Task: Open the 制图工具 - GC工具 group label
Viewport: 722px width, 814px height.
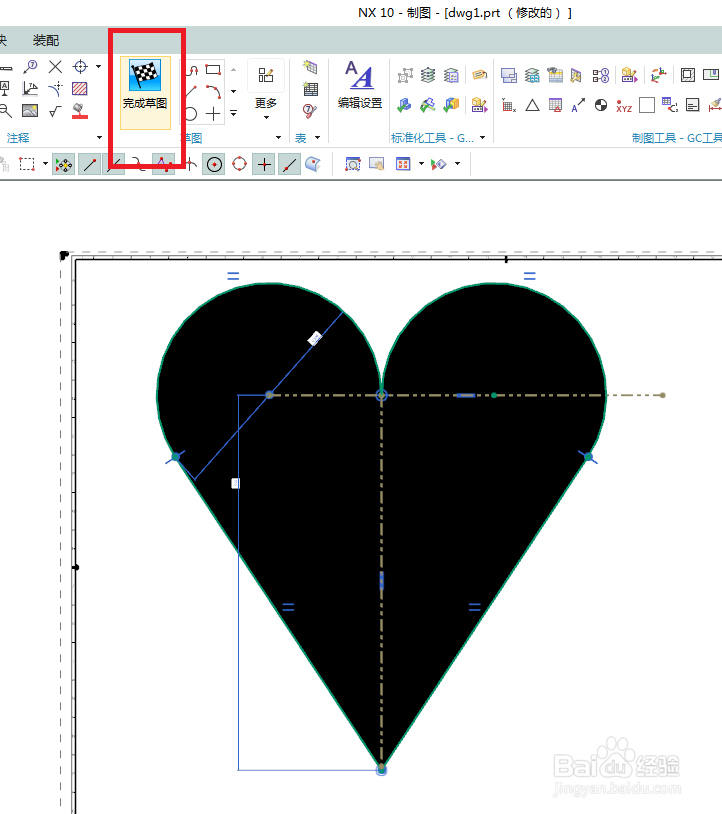Action: [677, 138]
